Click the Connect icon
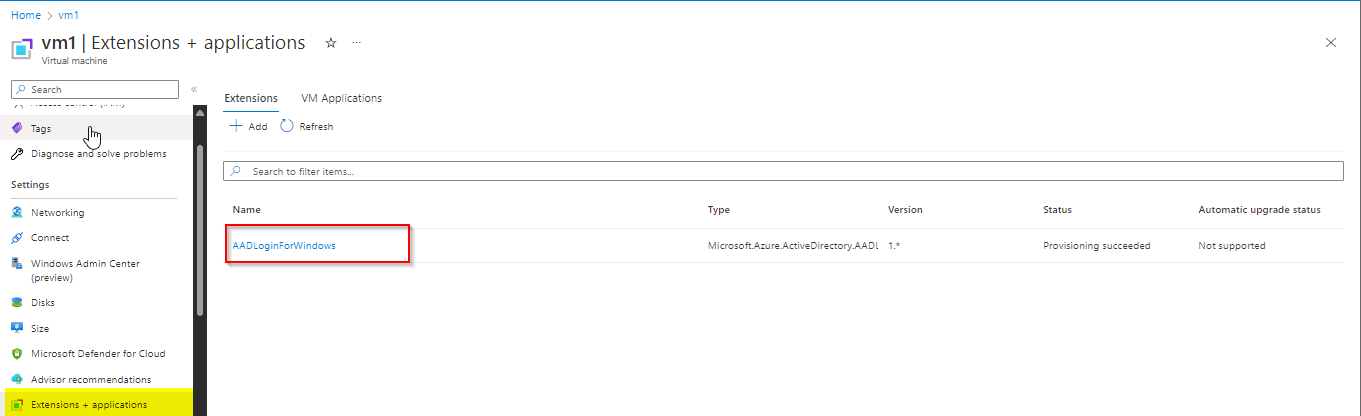The image size is (1361, 416). [17, 238]
